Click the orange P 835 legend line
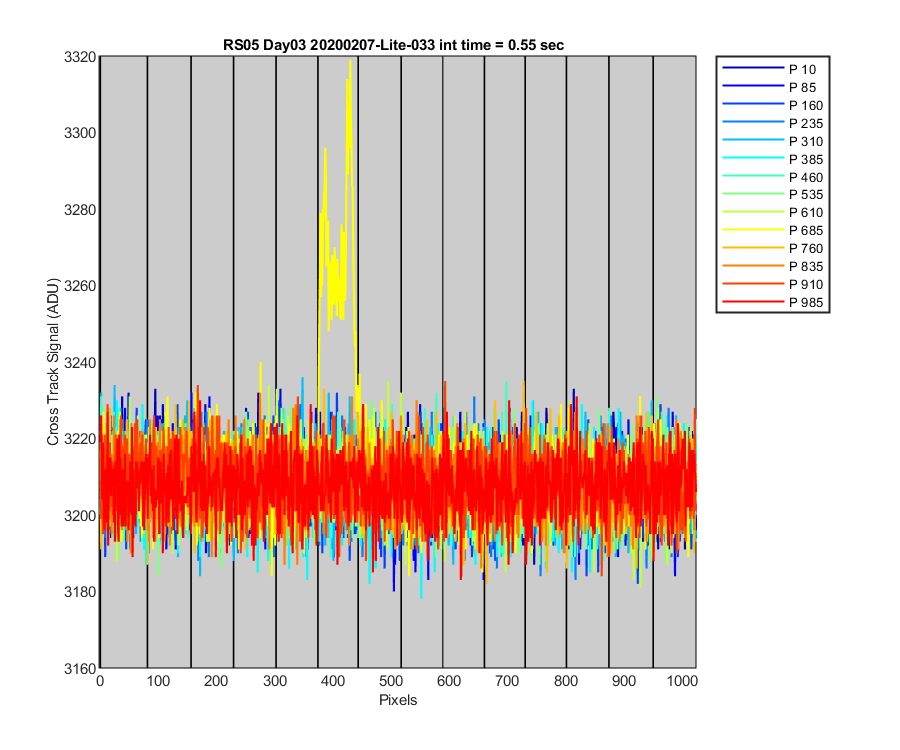 753,266
